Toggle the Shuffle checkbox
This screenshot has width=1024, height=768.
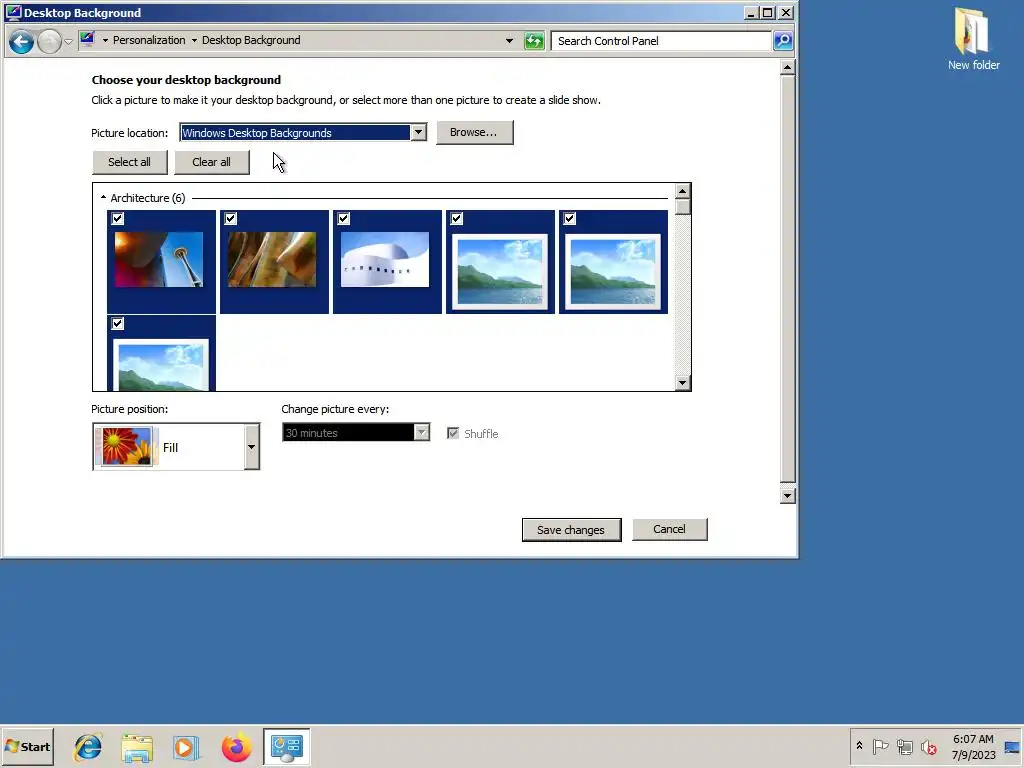453,433
